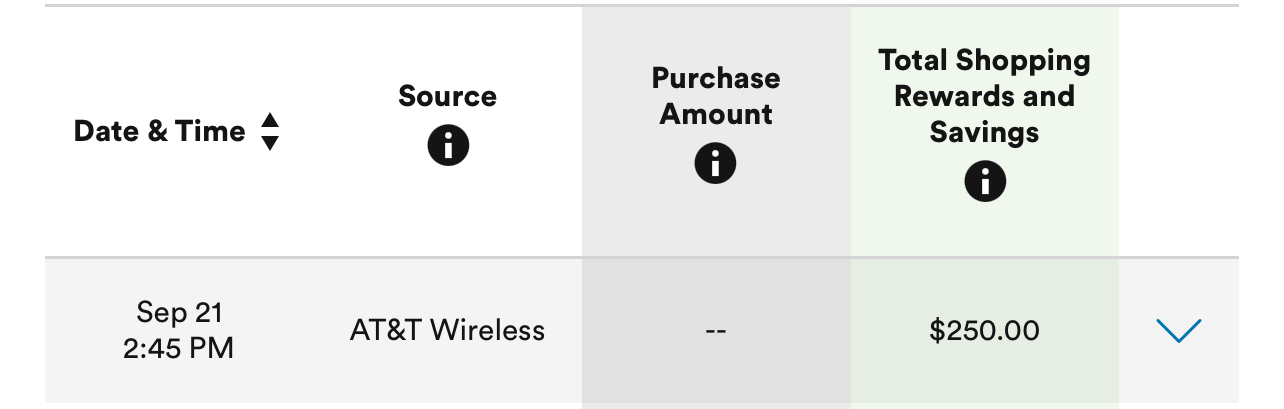Select the $250.00 rewards value

pos(984,330)
